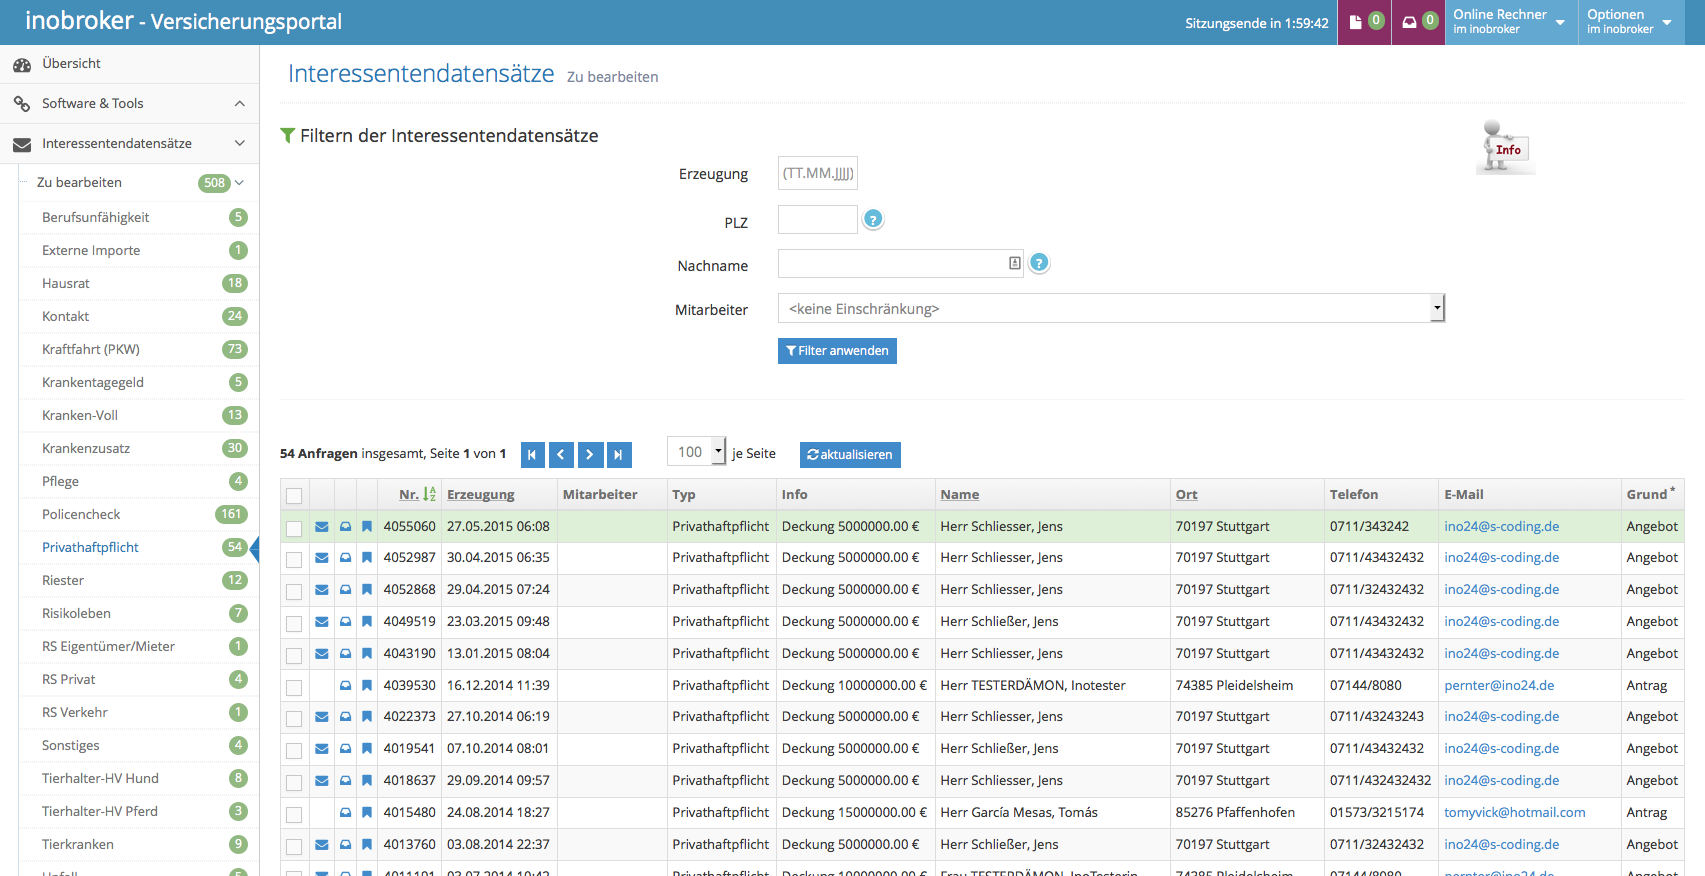Image resolution: width=1705 pixels, height=876 pixels.
Task: Check the row checkbox for record 4039530
Action: [294, 687]
